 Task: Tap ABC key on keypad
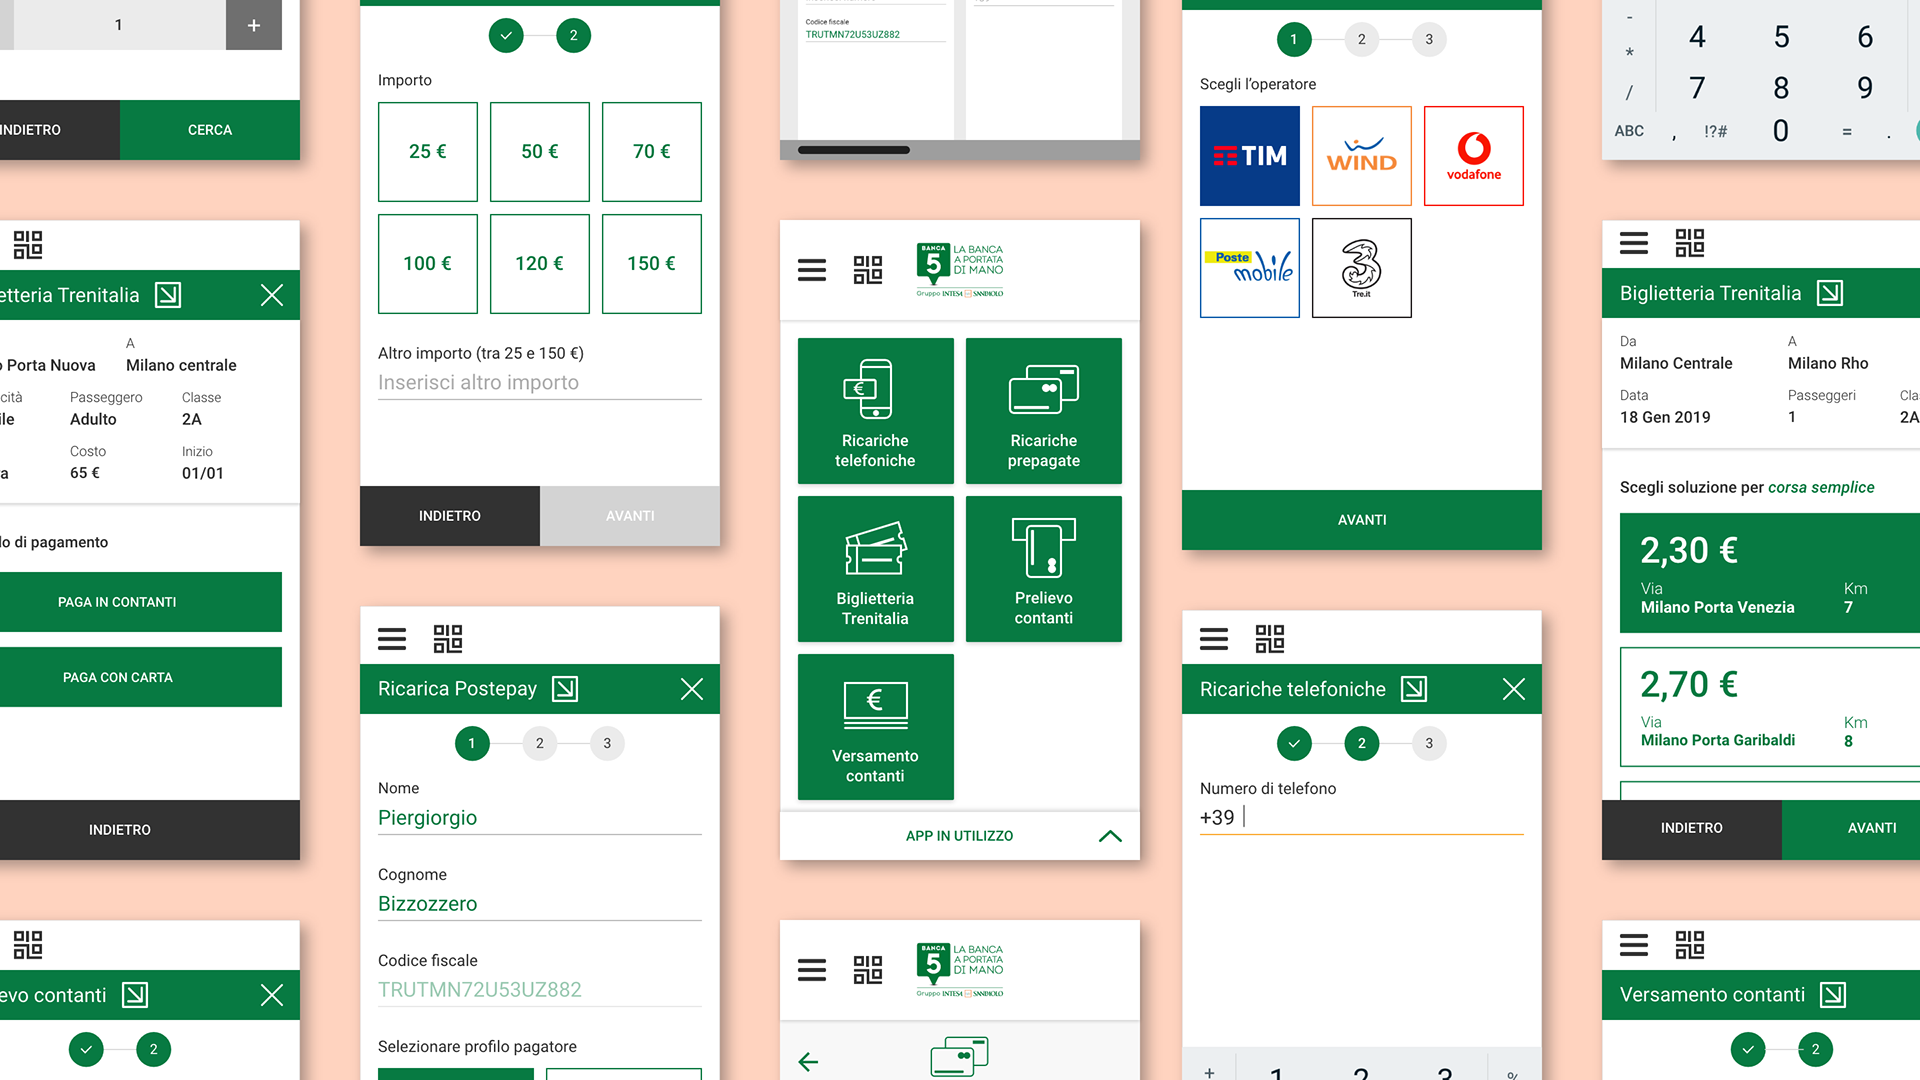pos(1629,131)
